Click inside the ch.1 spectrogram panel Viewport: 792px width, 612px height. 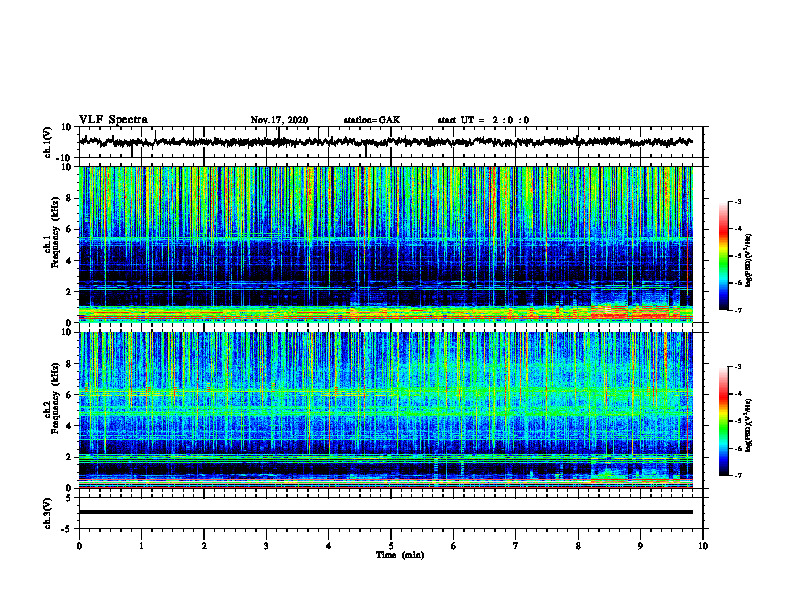(386, 244)
